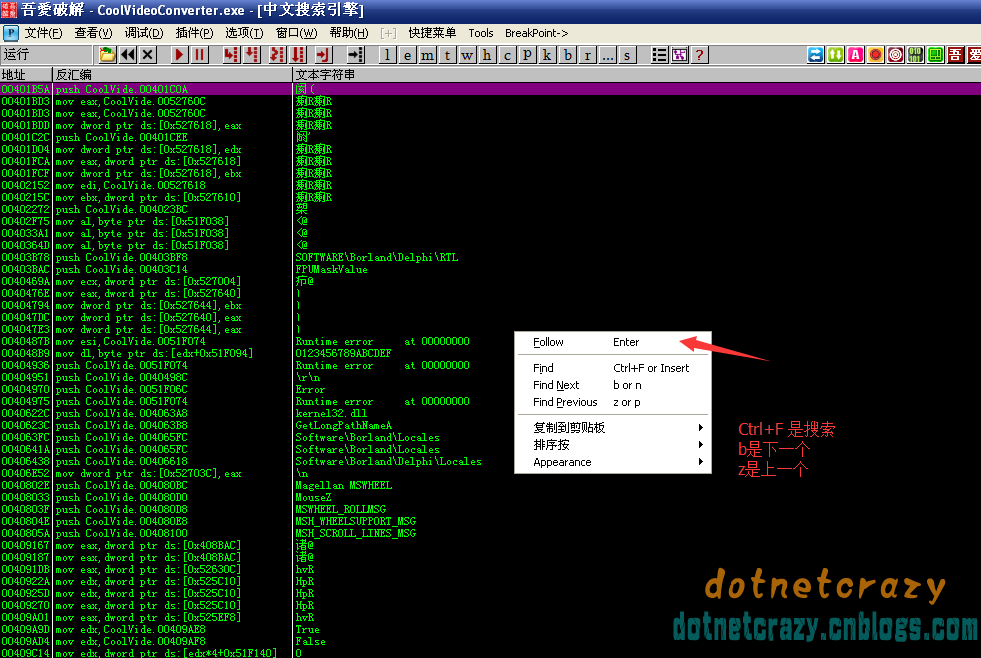The image size is (981, 658).
Task: Click the red Run play icon
Action: coord(180,55)
